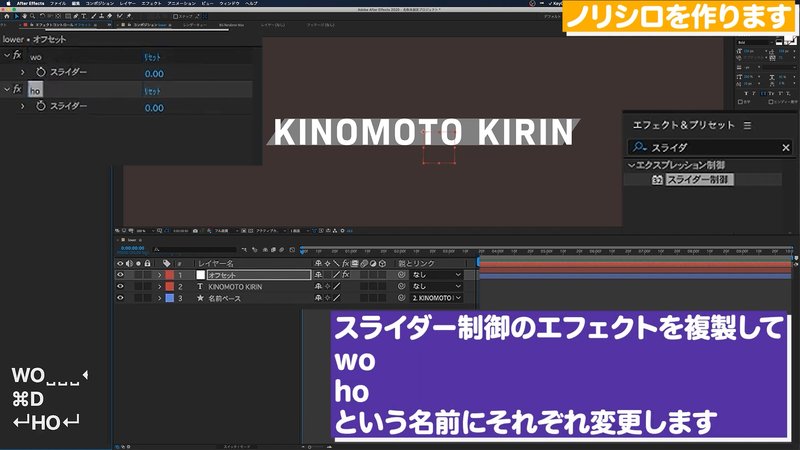Clear the Effects & Presets search field
The width and height of the screenshot is (800, 450).
click(786, 147)
